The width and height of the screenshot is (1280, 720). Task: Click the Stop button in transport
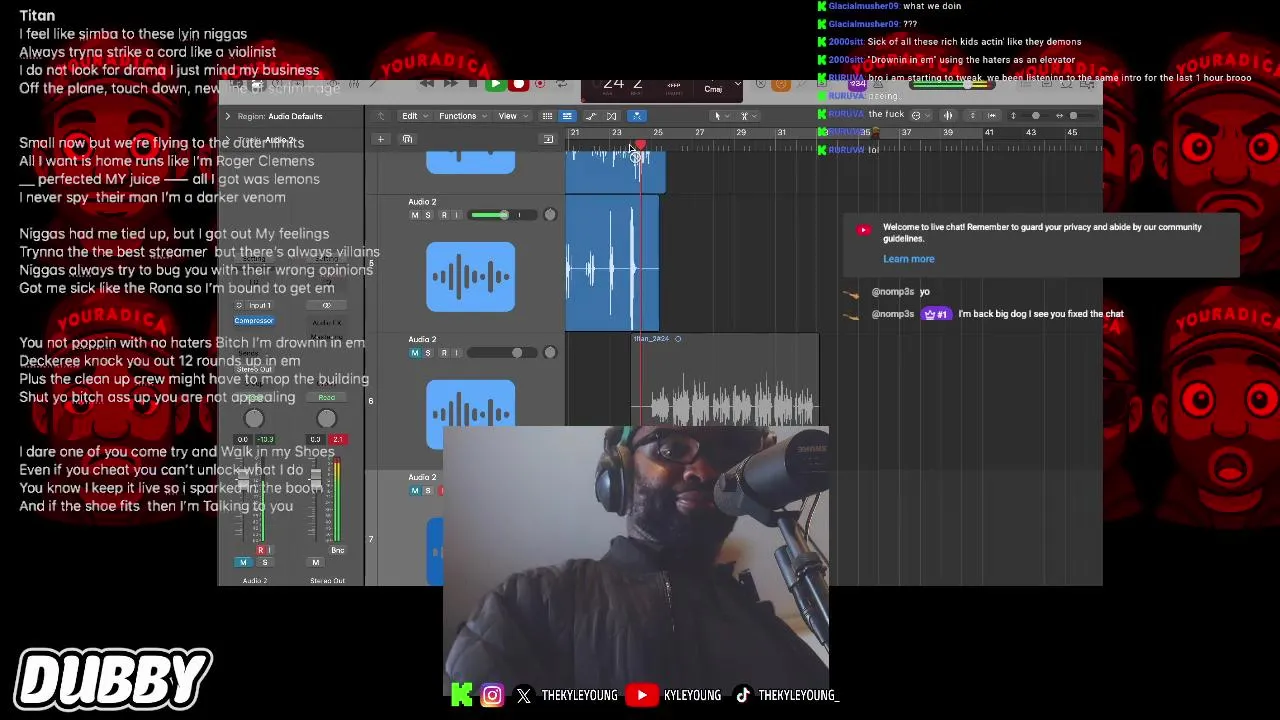coord(473,85)
